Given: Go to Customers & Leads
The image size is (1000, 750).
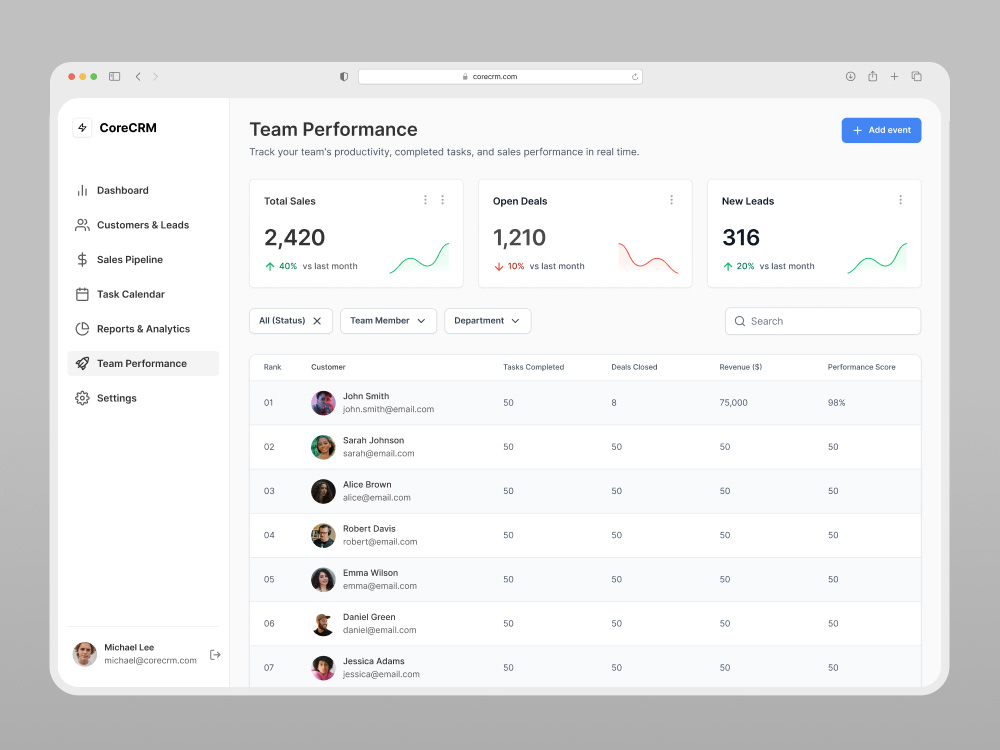Looking at the screenshot, I should [143, 224].
